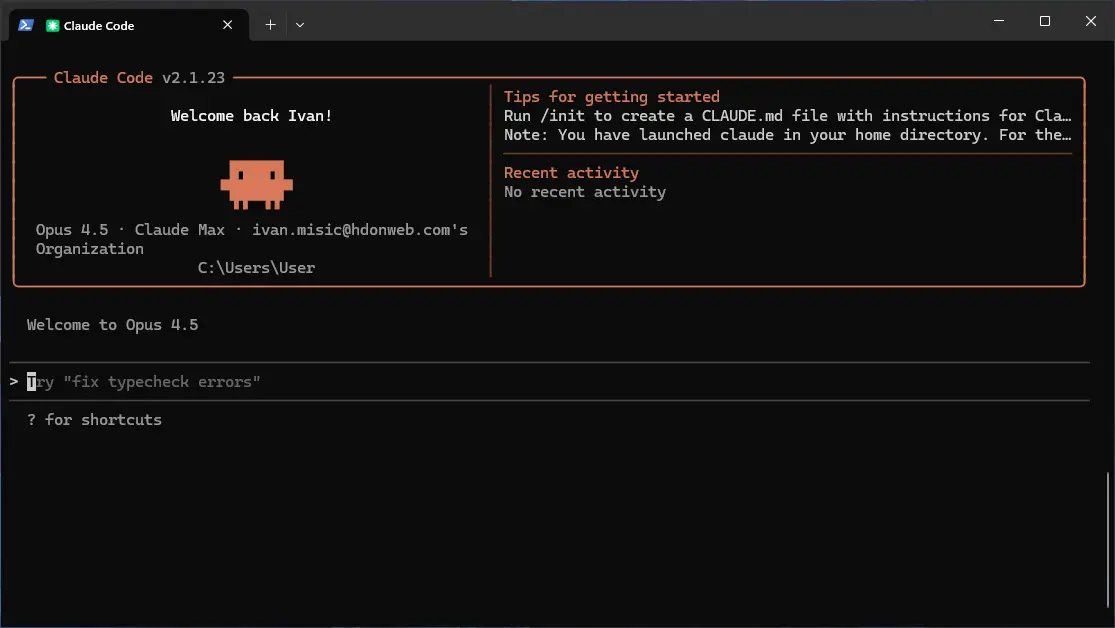Close the Claude Code tab
The height and width of the screenshot is (628, 1115).
pos(227,25)
